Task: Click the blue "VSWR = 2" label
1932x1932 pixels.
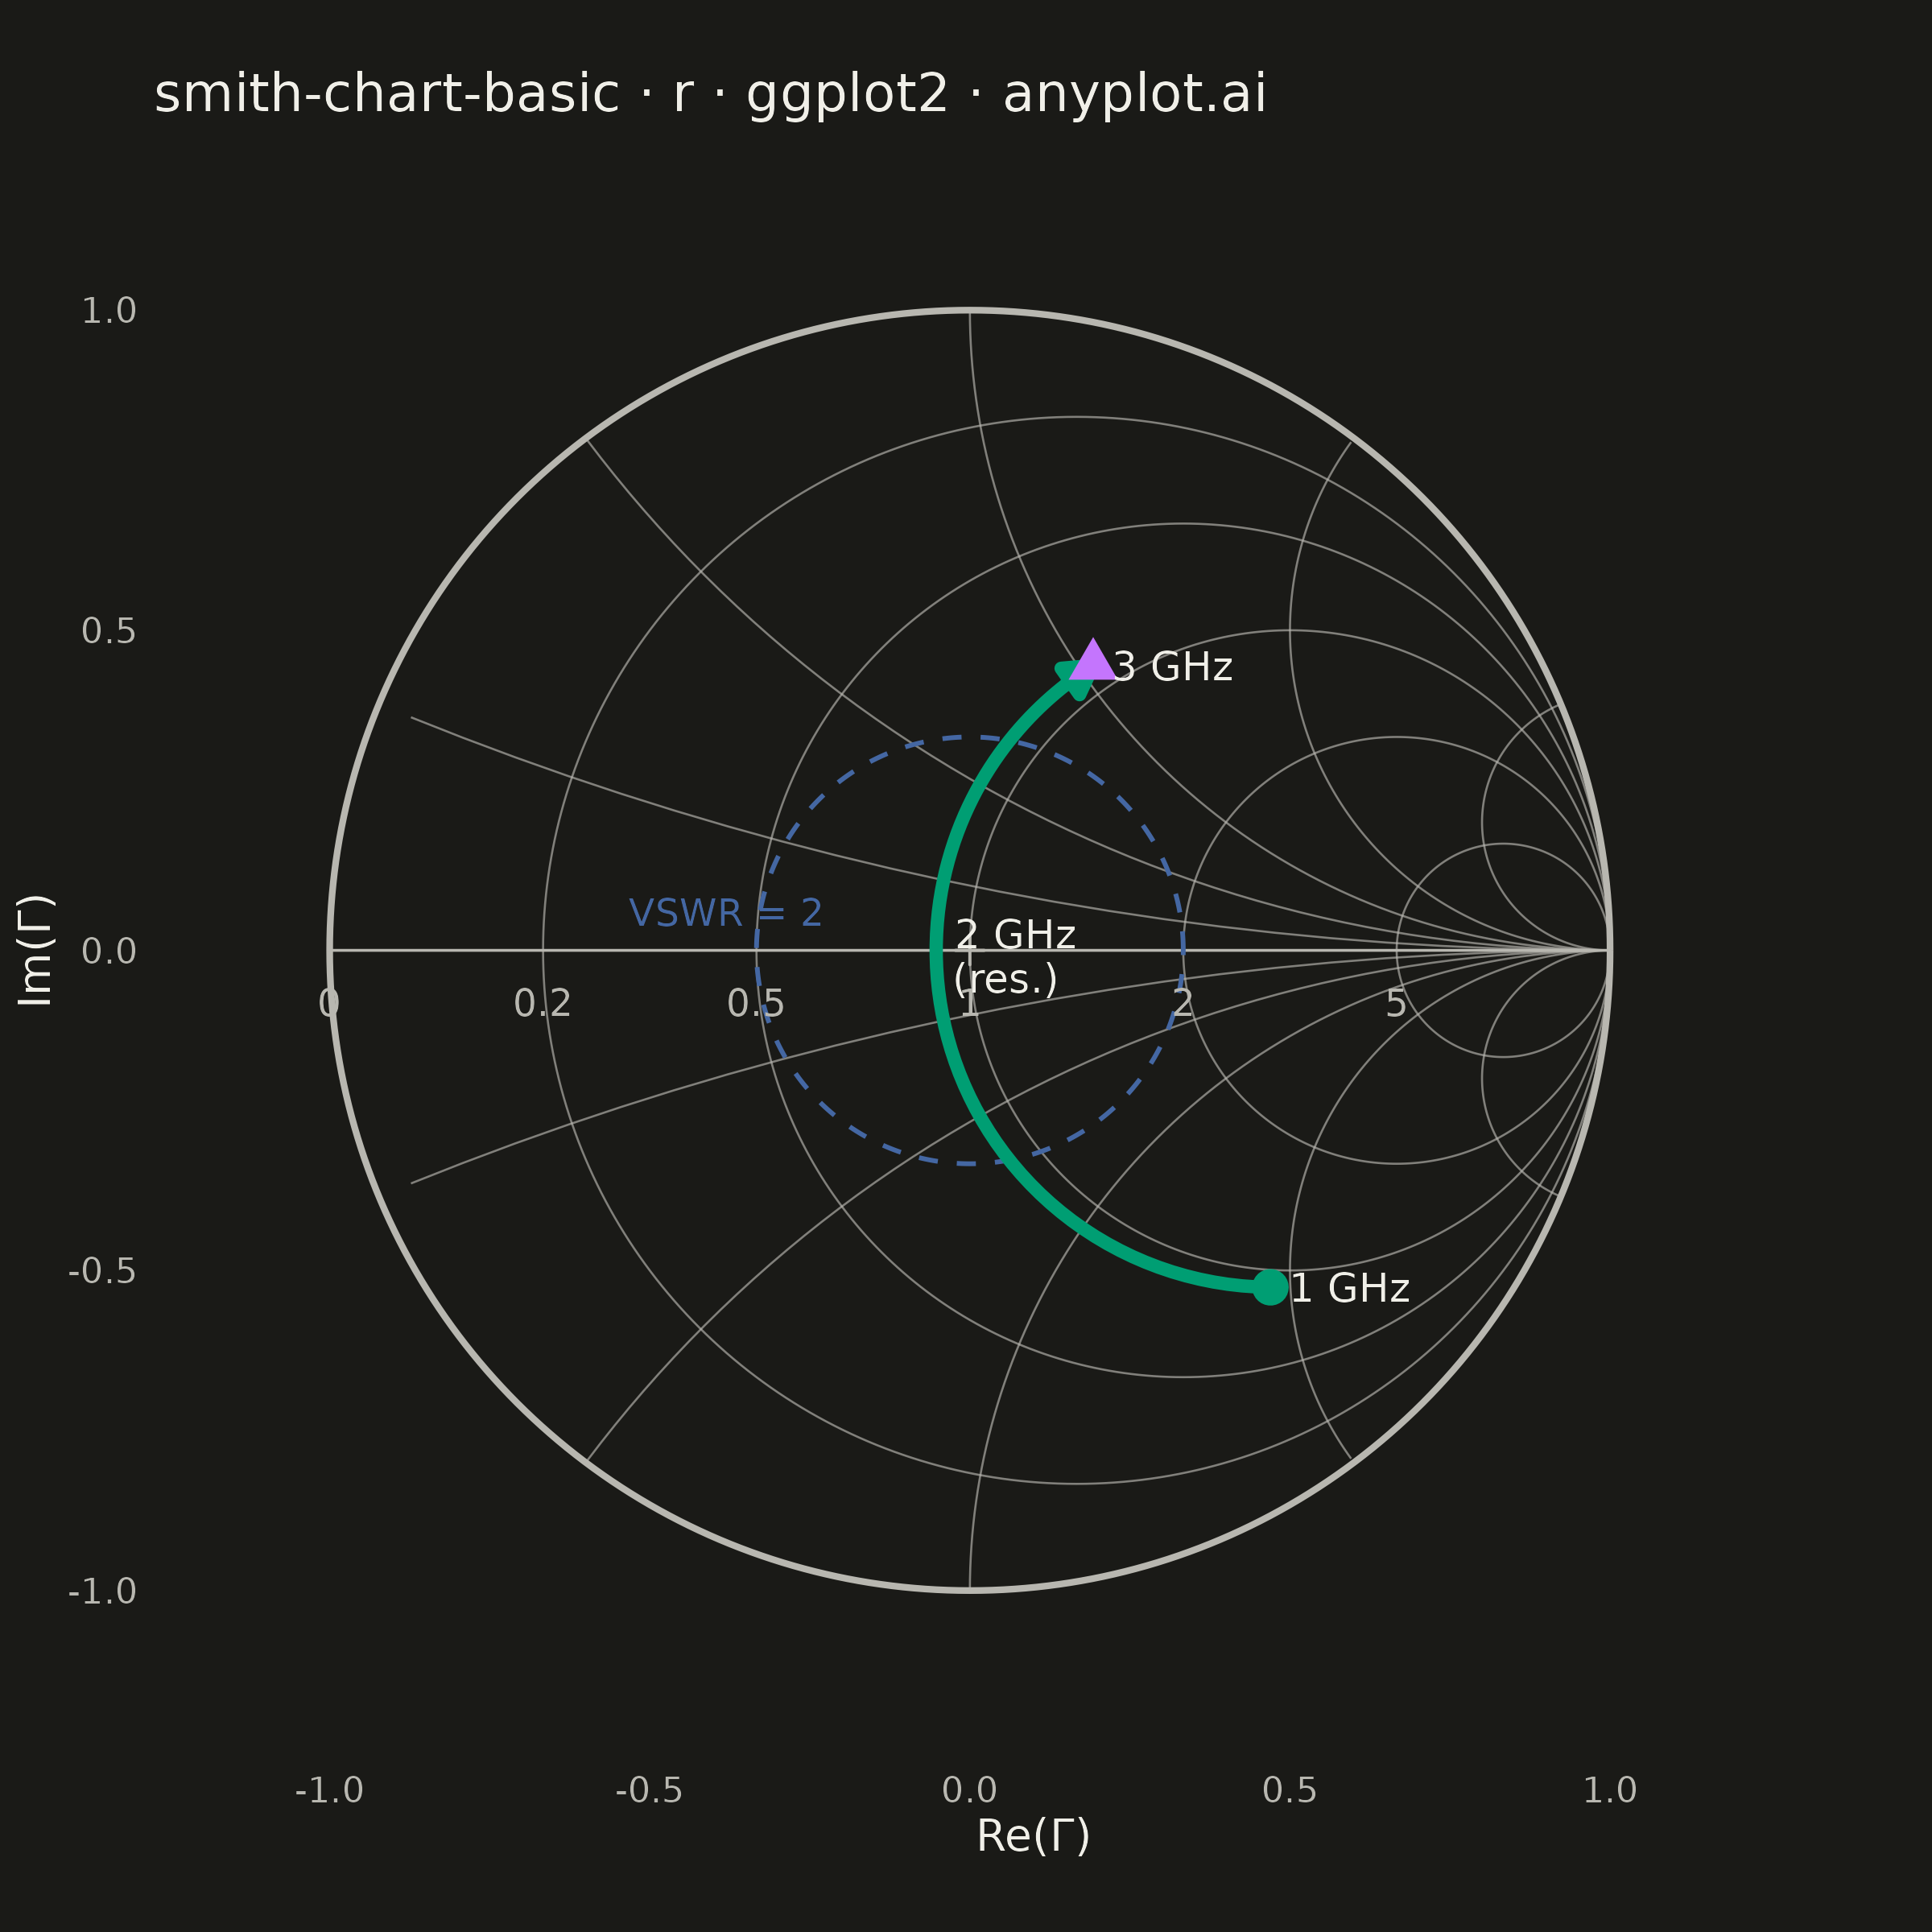Action: tap(726, 913)
